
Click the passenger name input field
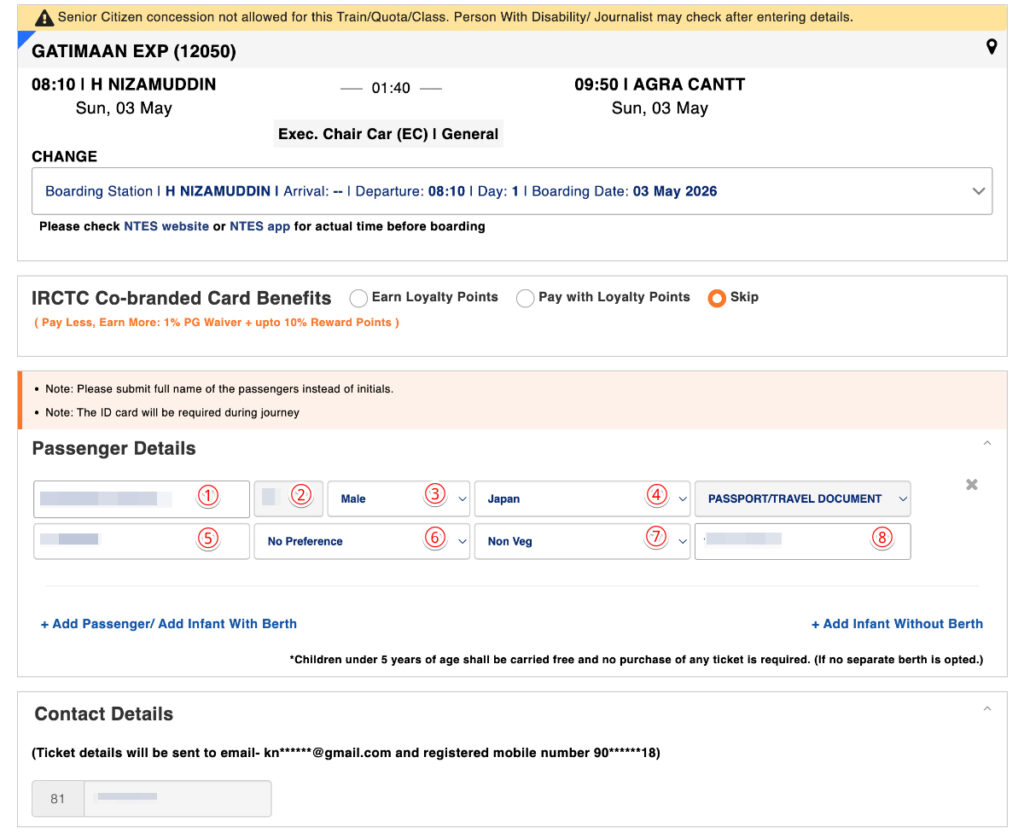(141, 499)
